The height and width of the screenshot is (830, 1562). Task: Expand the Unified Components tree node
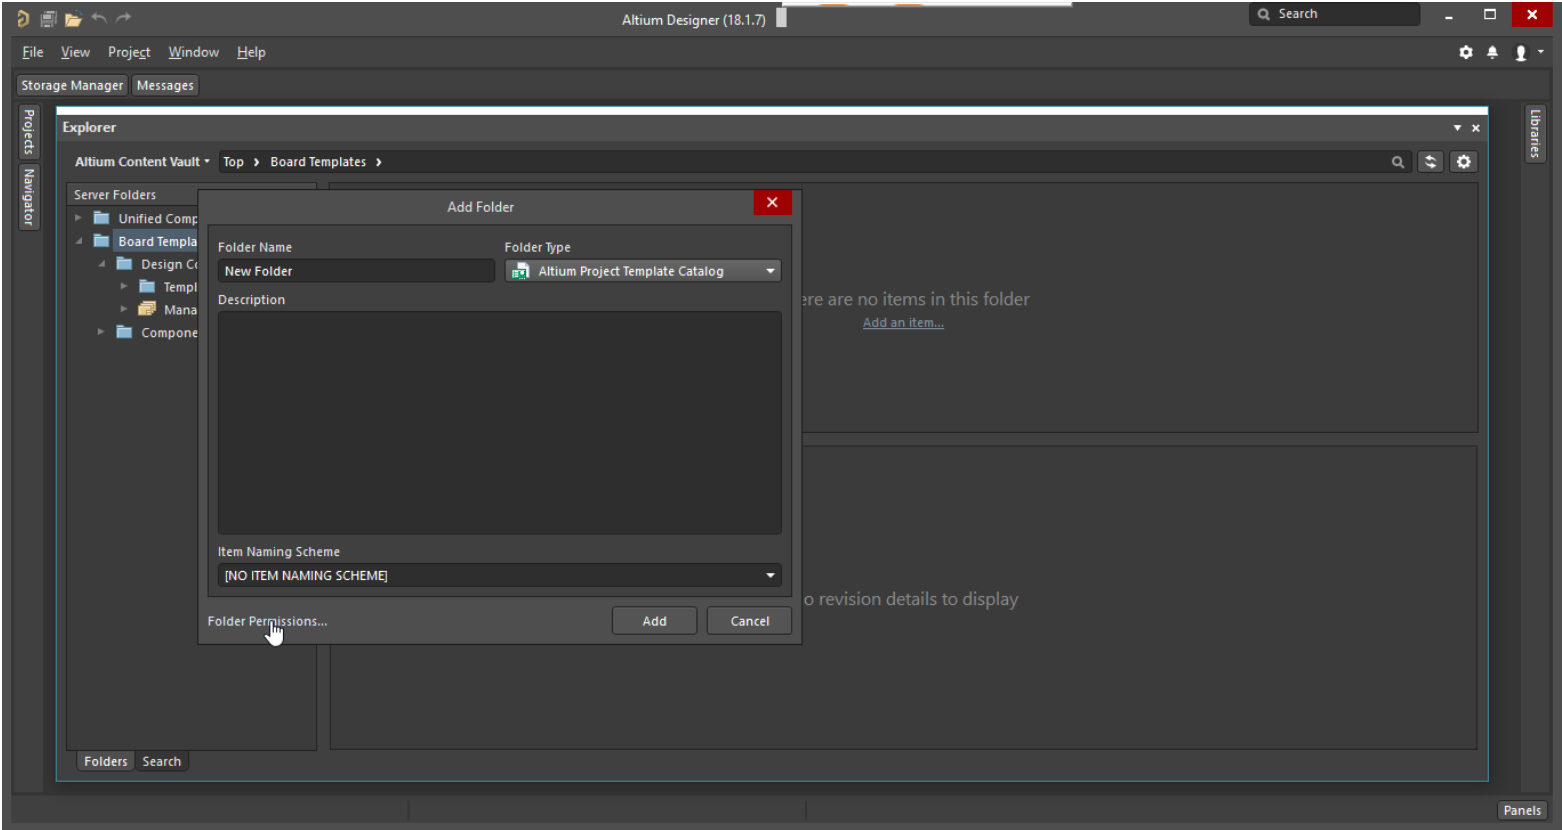click(x=78, y=218)
